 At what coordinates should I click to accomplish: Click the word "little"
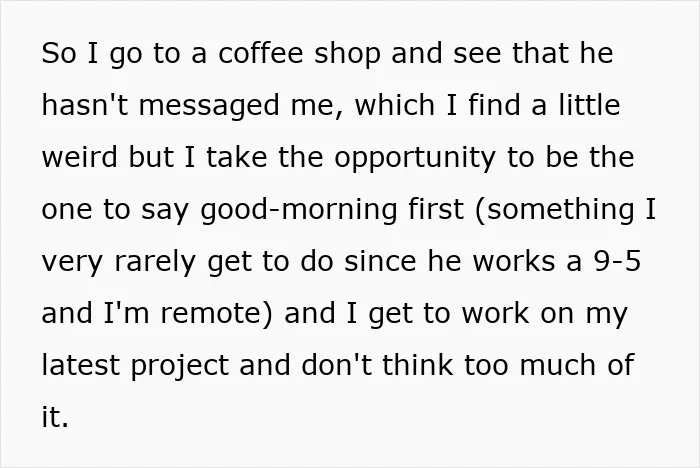coord(589,105)
